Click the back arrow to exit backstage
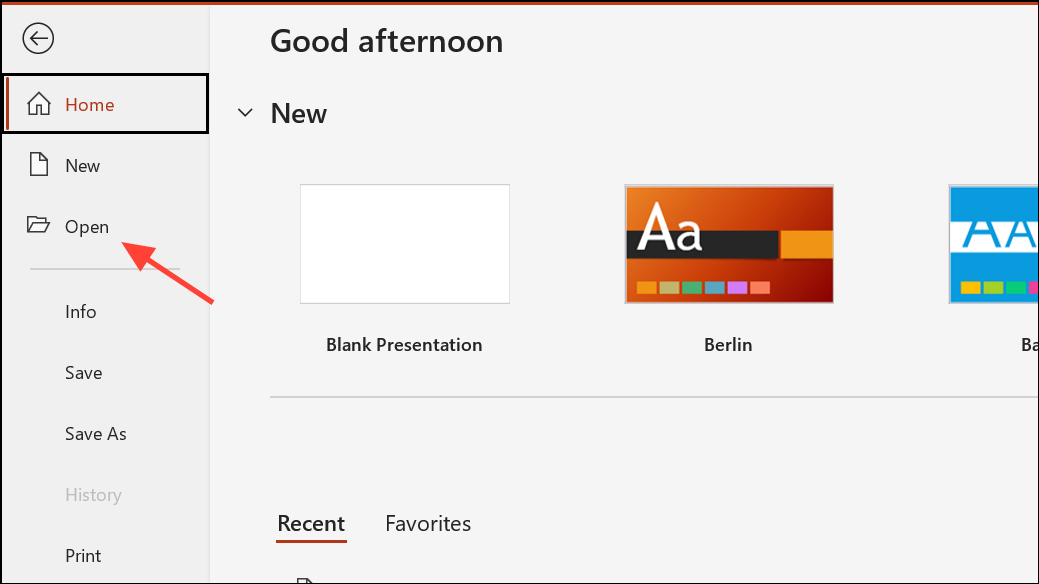The width and height of the screenshot is (1039, 584). click(38, 38)
